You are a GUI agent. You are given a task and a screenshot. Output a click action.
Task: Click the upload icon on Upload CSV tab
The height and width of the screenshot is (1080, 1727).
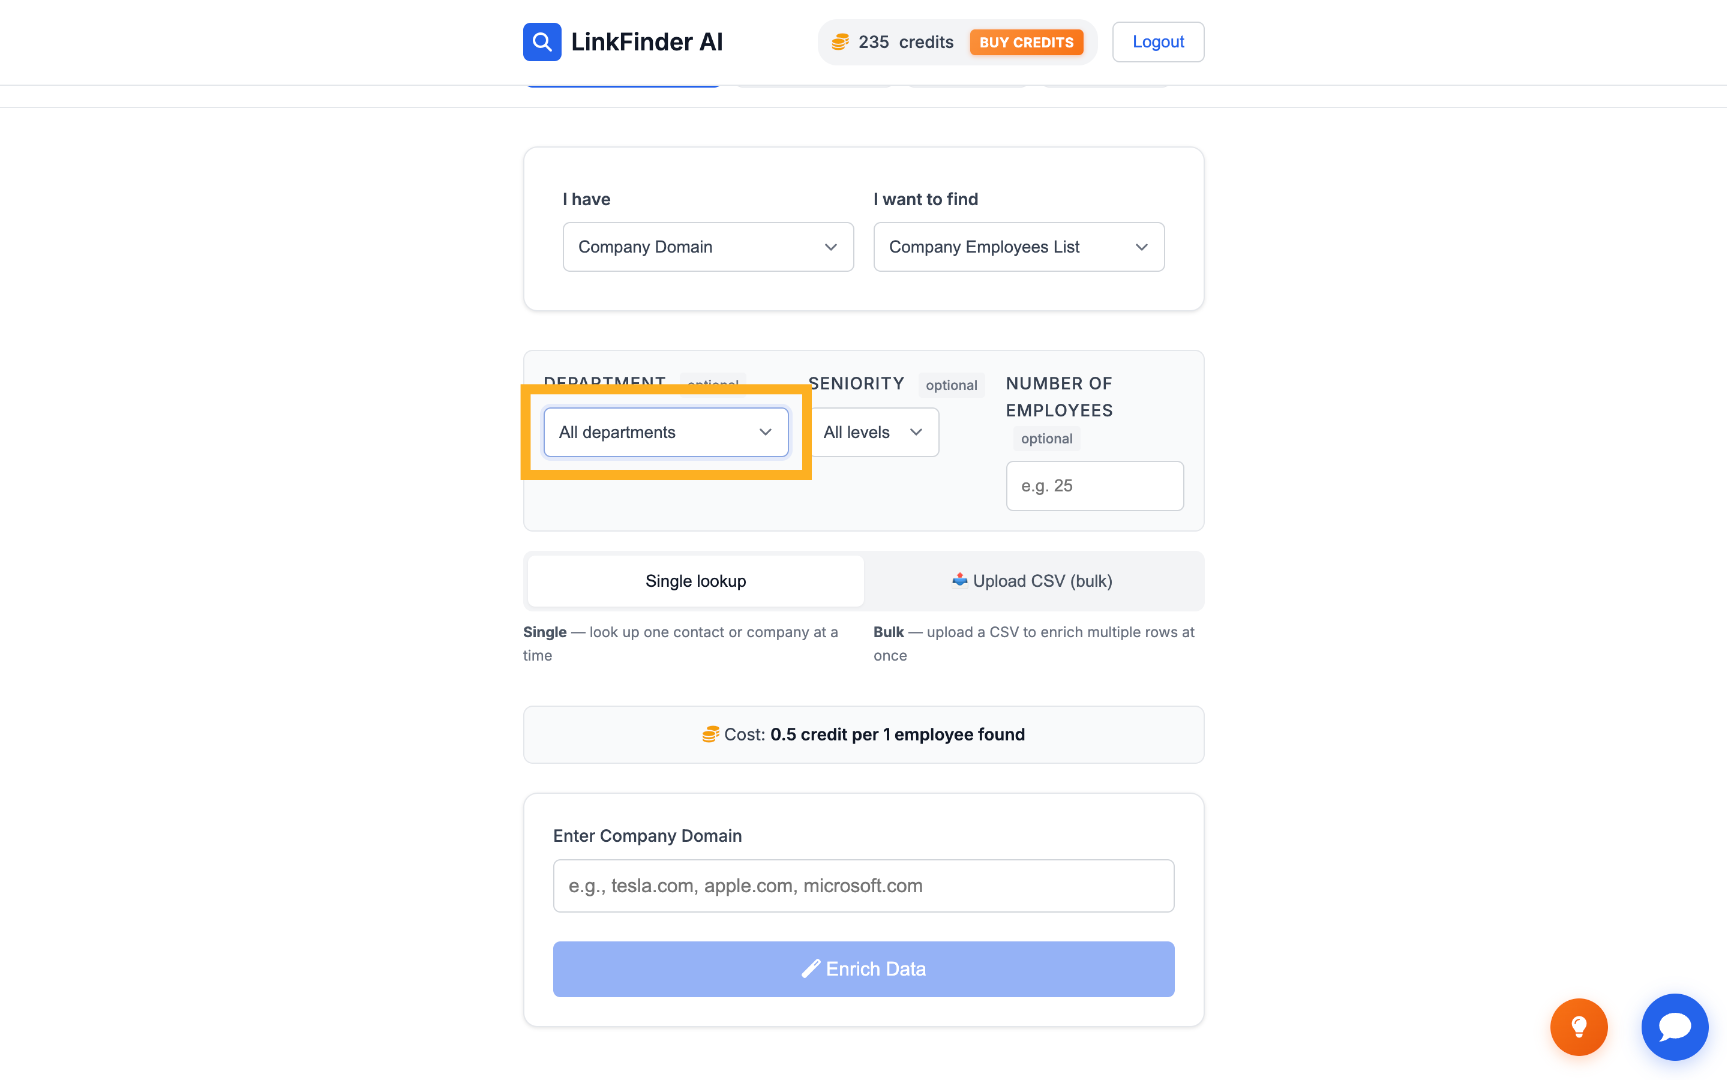coord(960,580)
